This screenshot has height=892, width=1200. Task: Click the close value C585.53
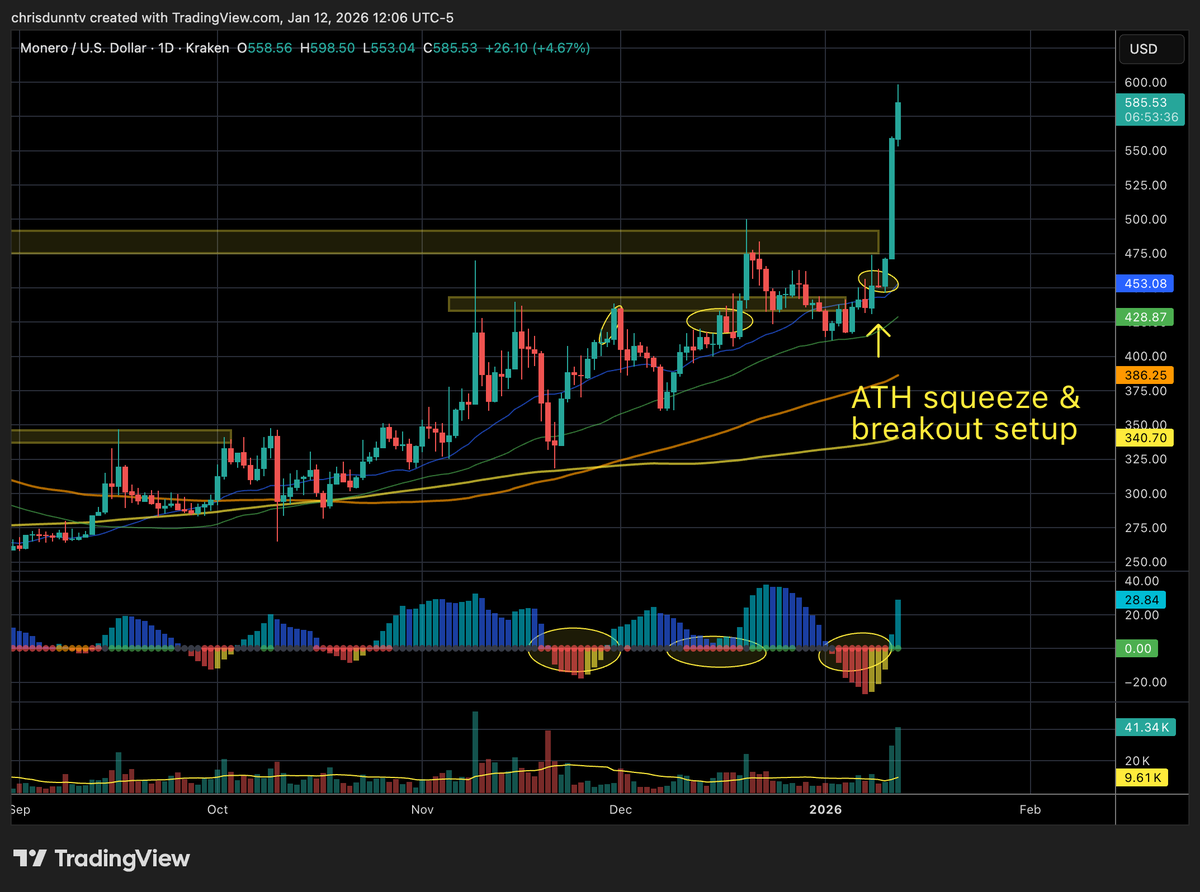point(449,48)
